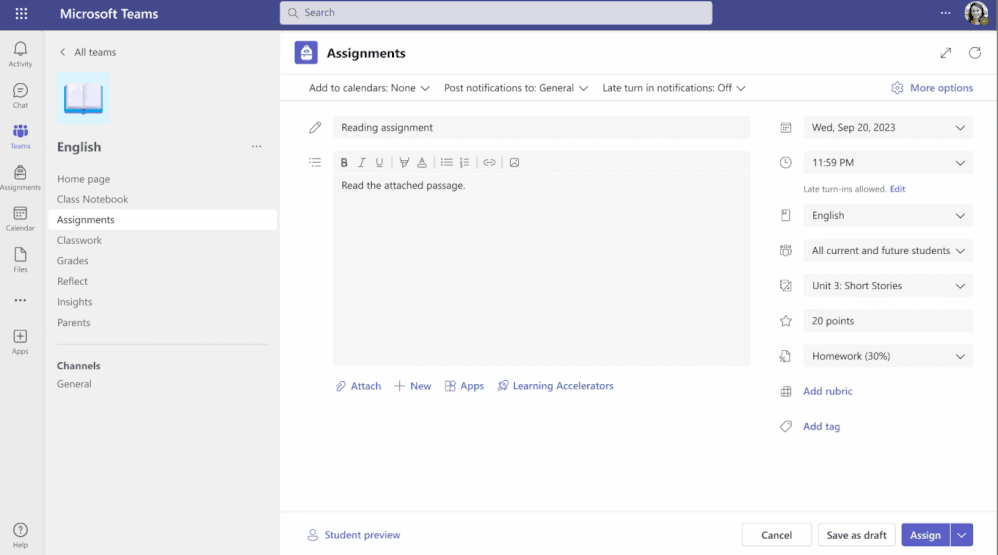Image resolution: width=998 pixels, height=555 pixels.
Task: Select the English team book thumbnail
Action: [83, 98]
